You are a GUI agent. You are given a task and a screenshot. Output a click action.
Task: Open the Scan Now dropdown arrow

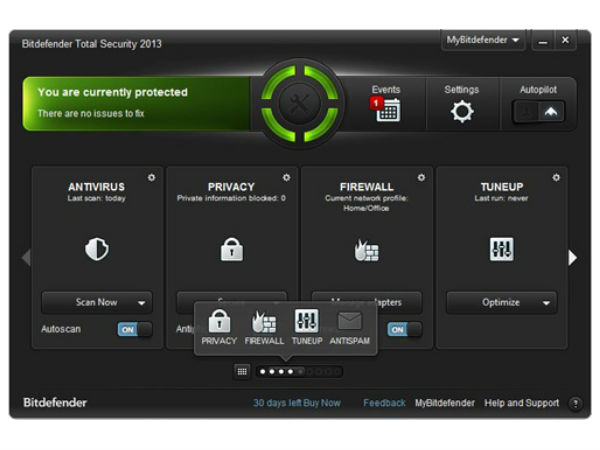(x=142, y=303)
